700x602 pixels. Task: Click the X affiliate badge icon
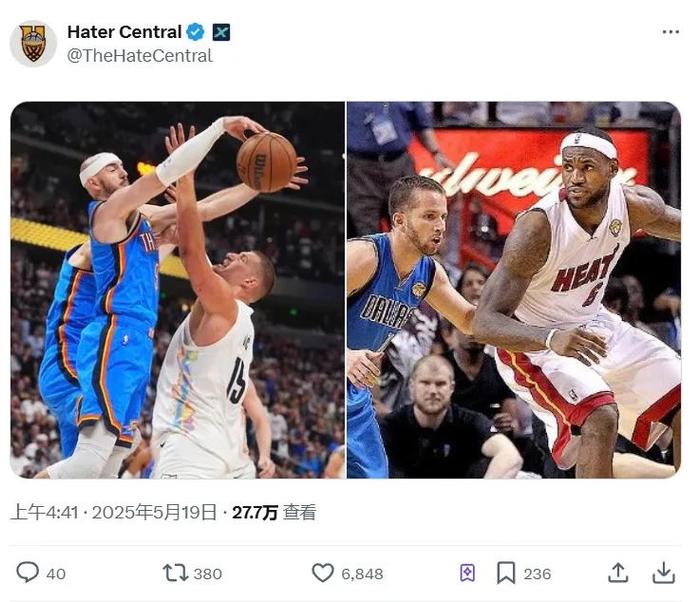(221, 32)
